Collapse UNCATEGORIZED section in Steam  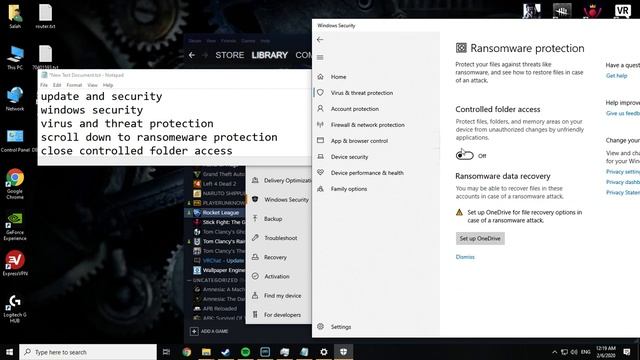point(189,280)
